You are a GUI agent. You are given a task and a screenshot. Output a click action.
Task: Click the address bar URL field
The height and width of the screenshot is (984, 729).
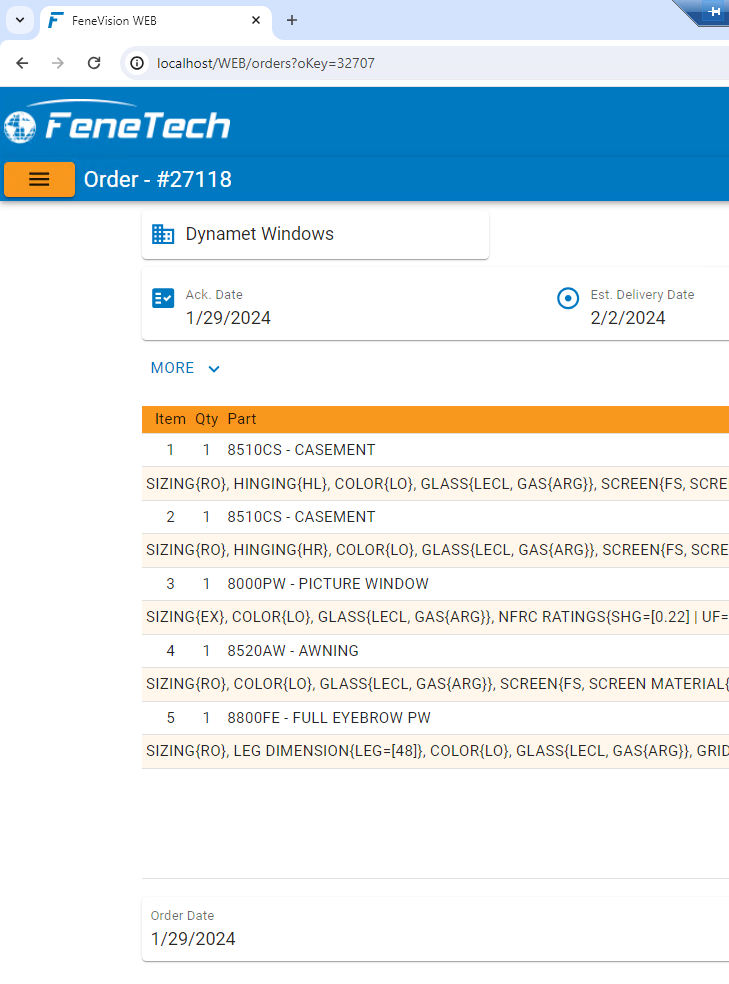[400, 63]
